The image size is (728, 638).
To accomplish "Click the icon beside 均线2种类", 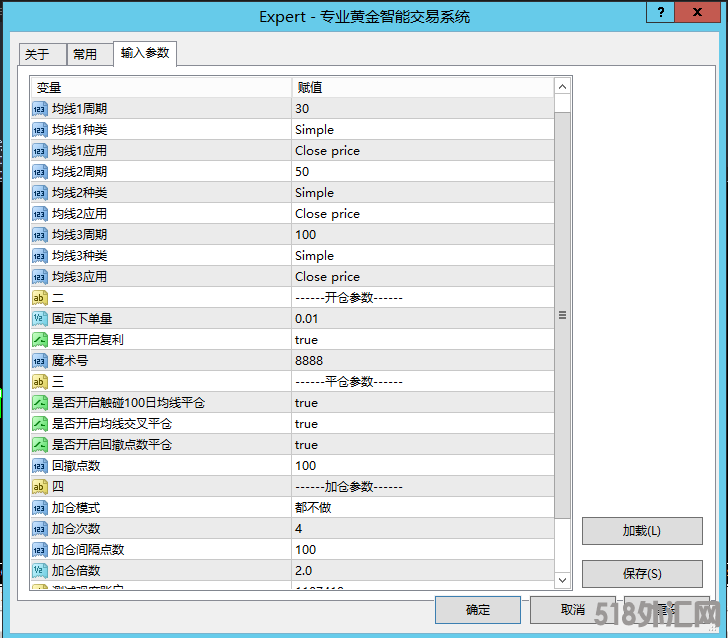I will coord(40,193).
